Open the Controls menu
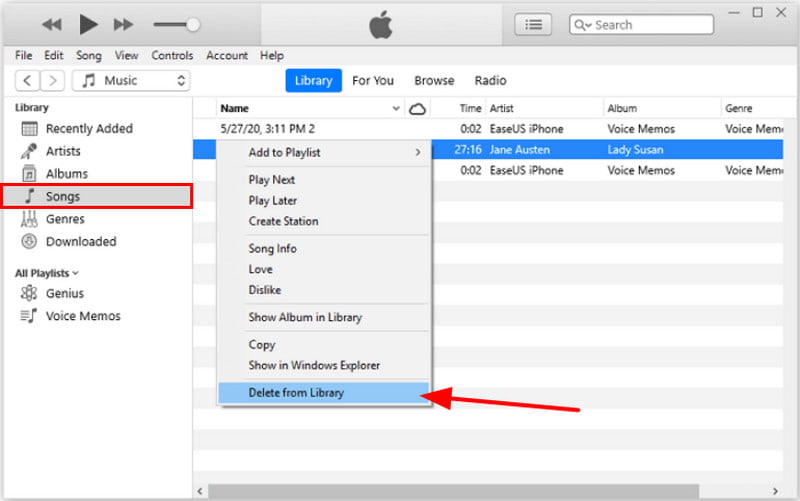Image resolution: width=800 pixels, height=501 pixels. click(x=172, y=55)
